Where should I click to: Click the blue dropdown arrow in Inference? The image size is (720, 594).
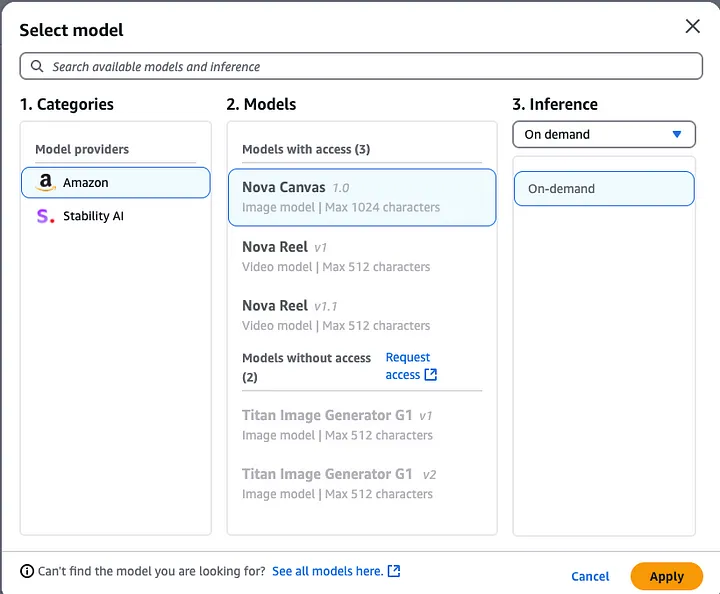676,134
